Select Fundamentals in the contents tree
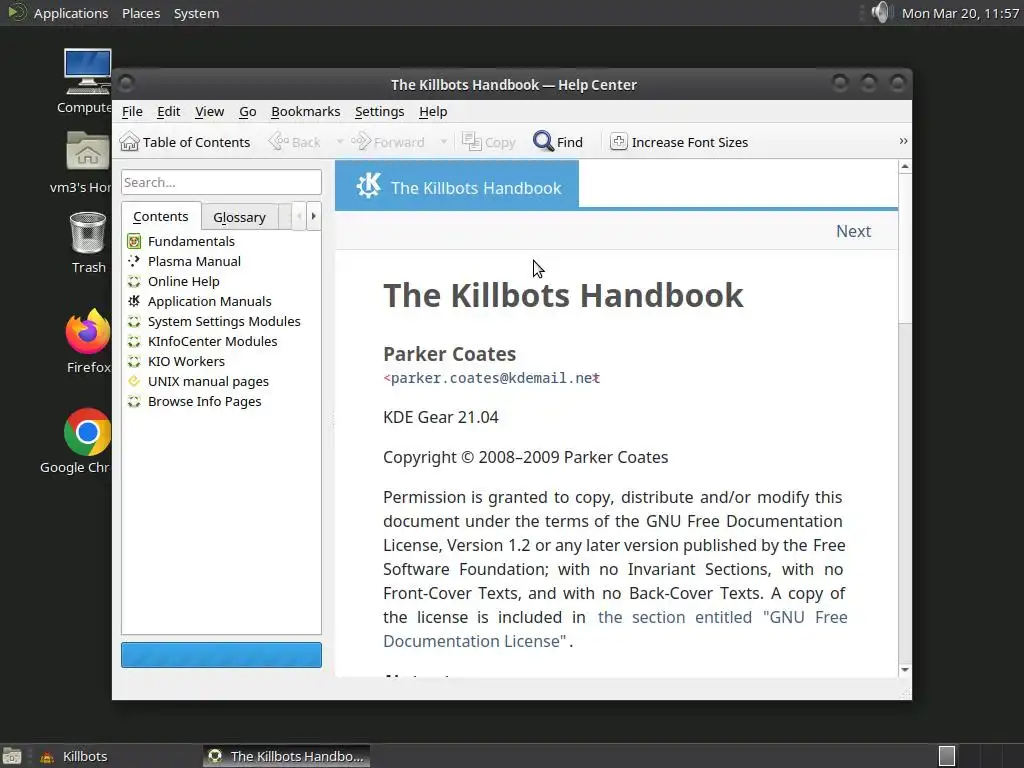Screen dimensions: 1024x768 coord(191,242)
